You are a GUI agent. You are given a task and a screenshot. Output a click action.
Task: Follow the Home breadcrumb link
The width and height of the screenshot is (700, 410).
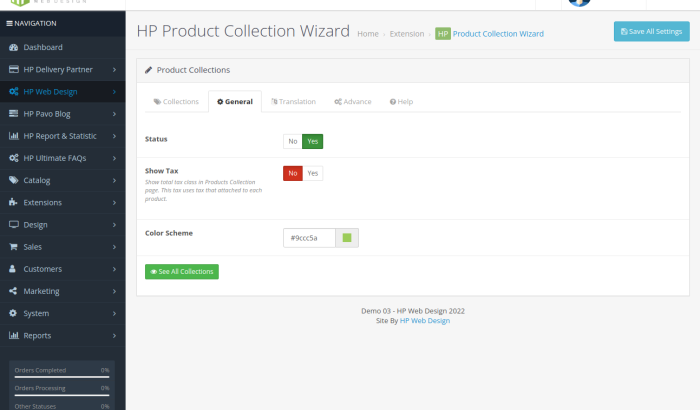tap(368, 34)
